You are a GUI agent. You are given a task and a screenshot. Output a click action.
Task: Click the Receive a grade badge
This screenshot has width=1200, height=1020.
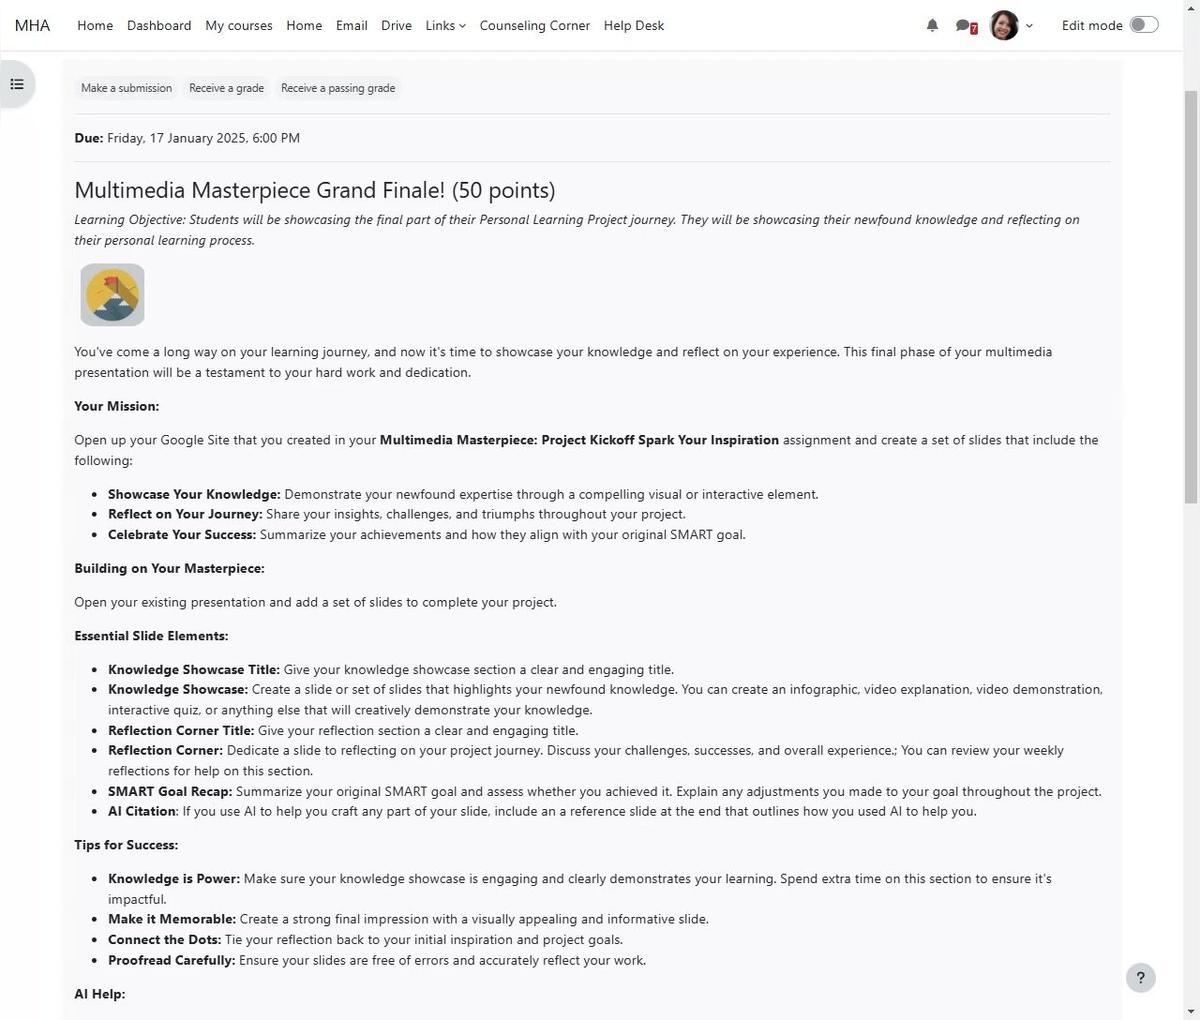pos(226,88)
